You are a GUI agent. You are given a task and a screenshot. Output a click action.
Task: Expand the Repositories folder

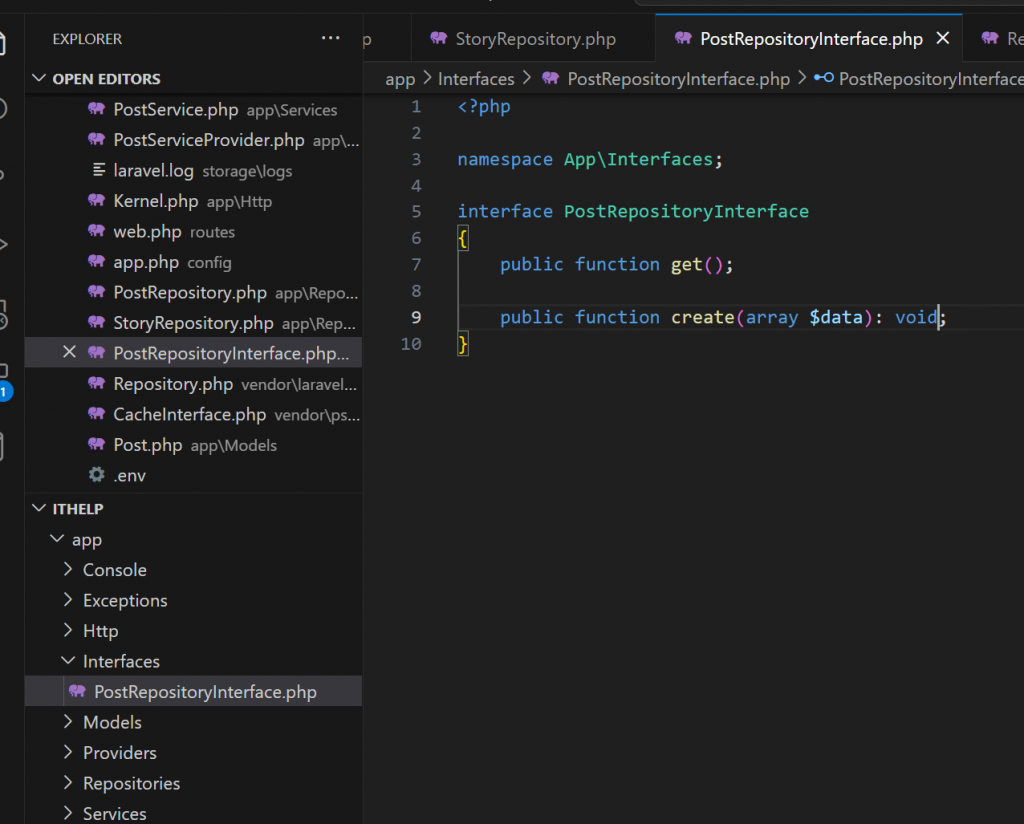pos(68,783)
